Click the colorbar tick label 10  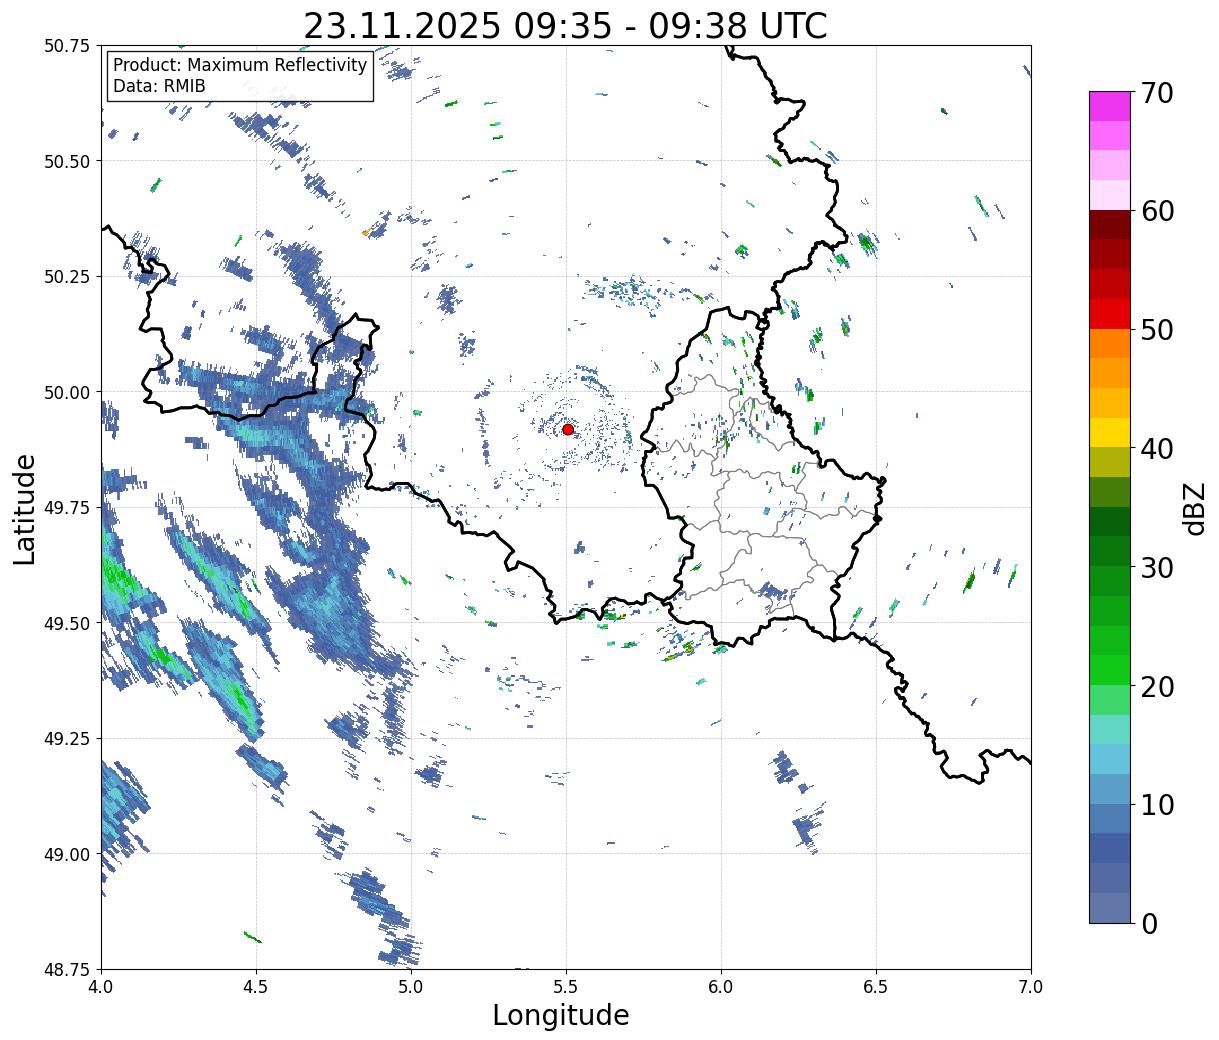[x=1157, y=804]
